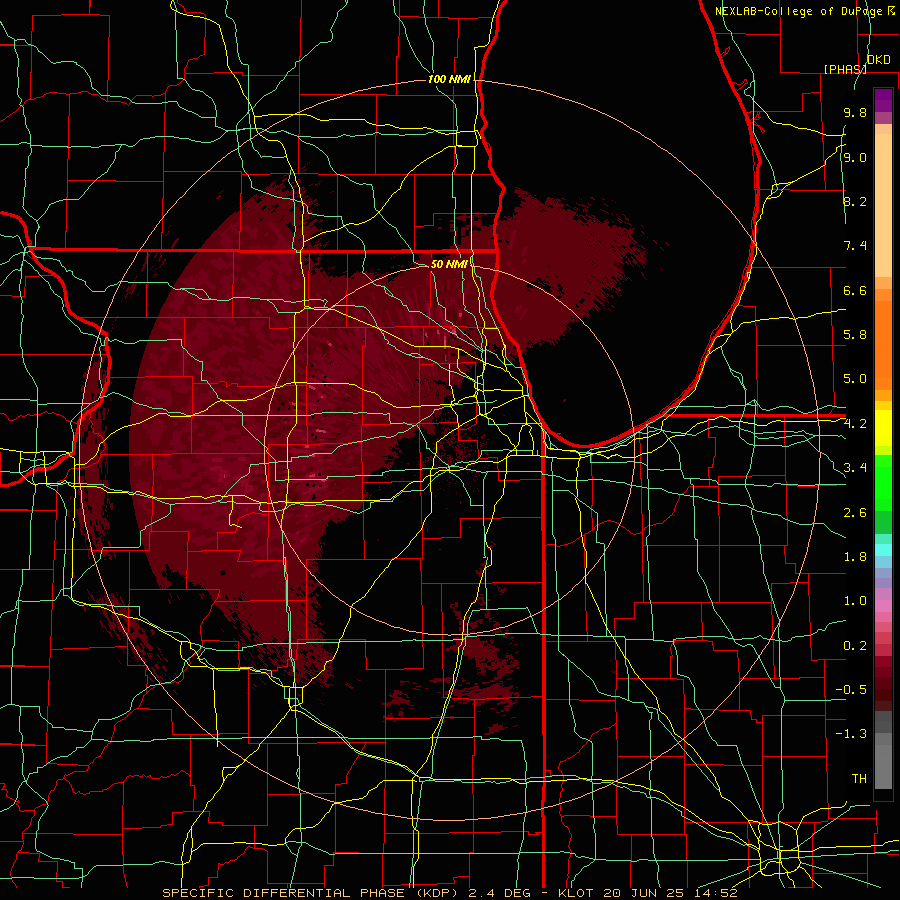The height and width of the screenshot is (900, 900).
Task: Click the "[PHAS]" legend header
Action: 845,69
